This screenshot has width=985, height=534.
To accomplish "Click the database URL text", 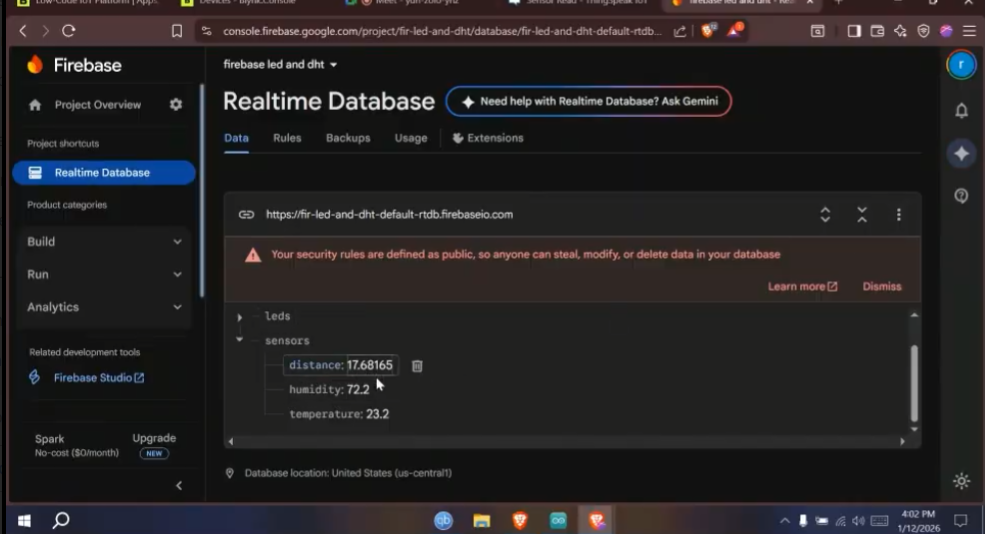I will pos(389,215).
